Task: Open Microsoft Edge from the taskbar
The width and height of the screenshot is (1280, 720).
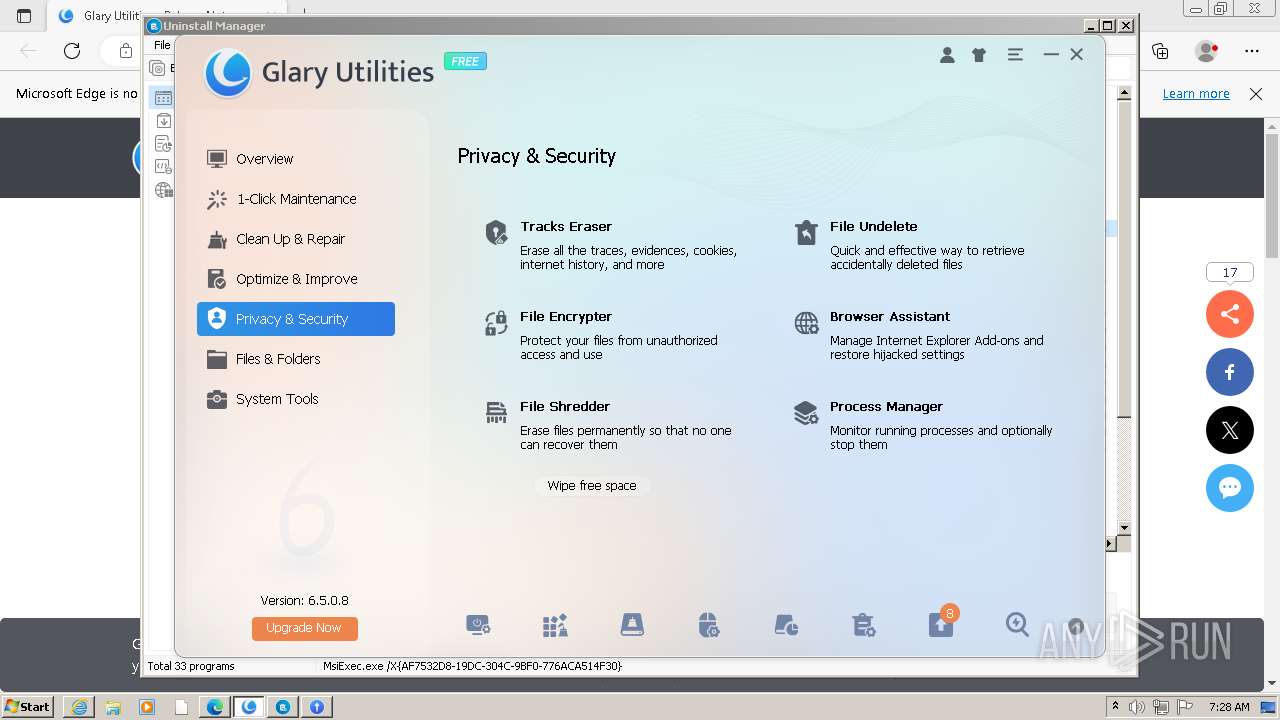Action: 215,707
